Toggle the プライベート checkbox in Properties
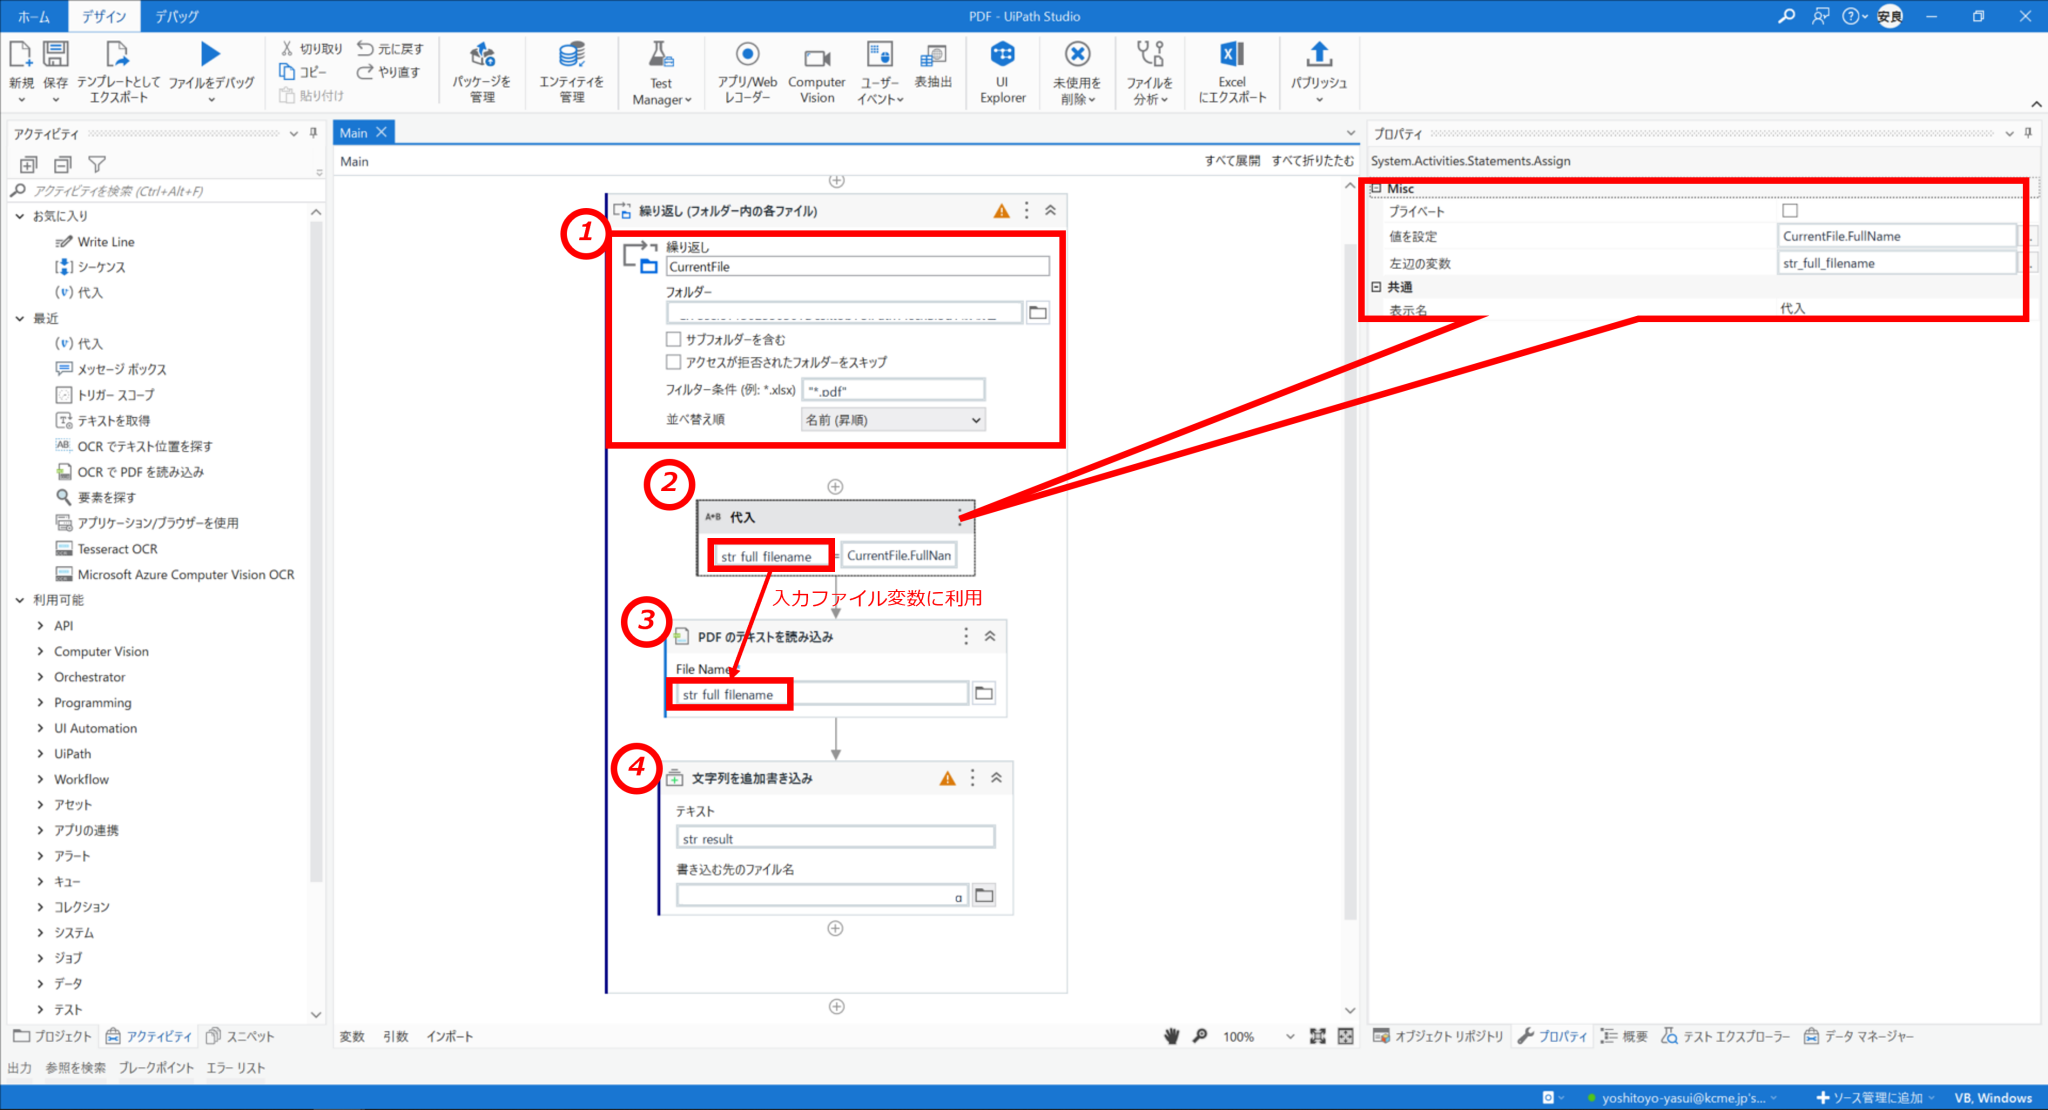 coord(1789,210)
